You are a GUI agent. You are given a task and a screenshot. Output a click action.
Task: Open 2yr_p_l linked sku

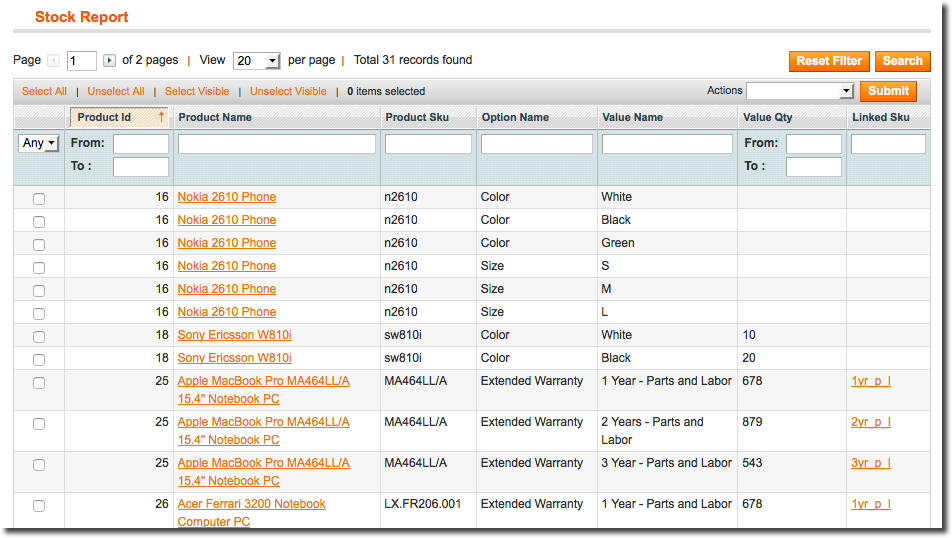[x=871, y=422]
